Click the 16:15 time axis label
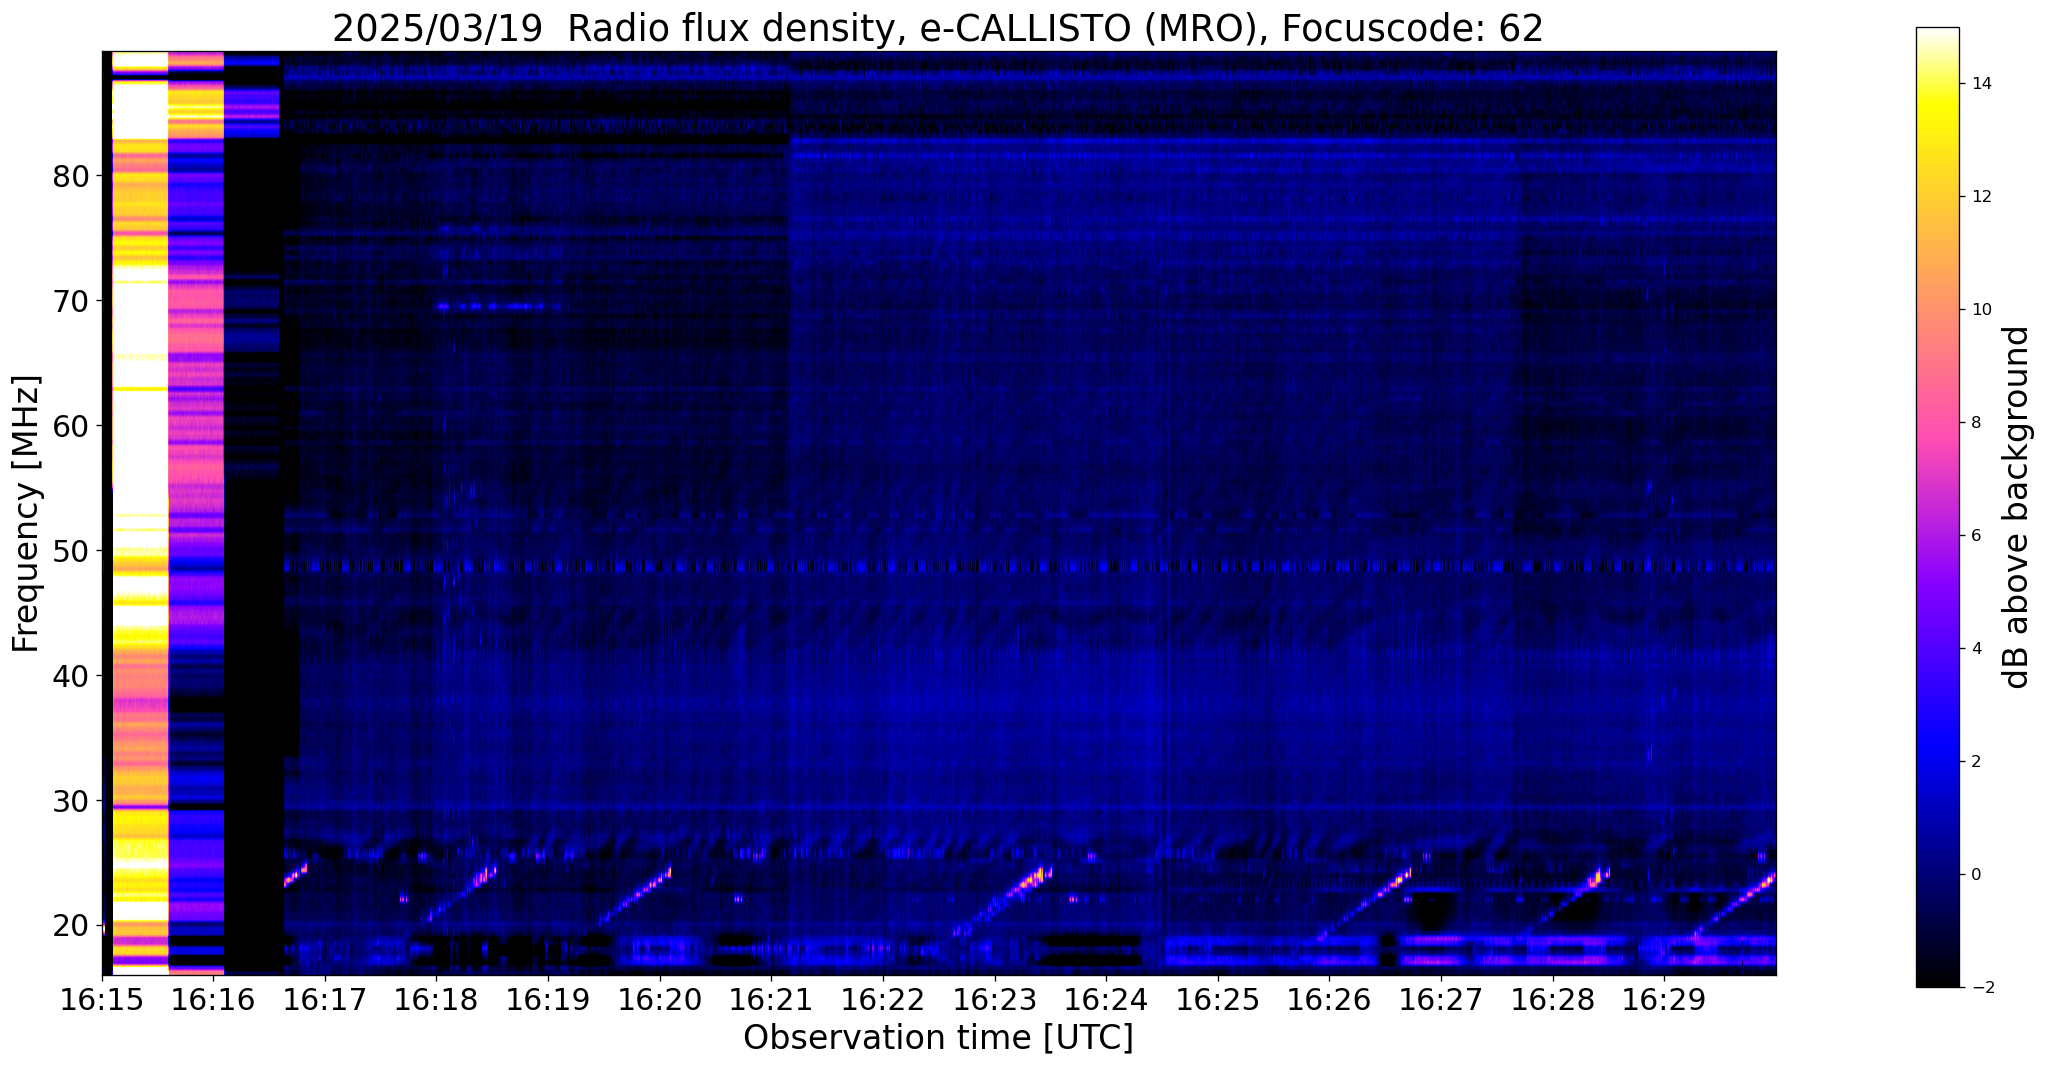Screen dimensions: 2047x1067 (102, 1000)
